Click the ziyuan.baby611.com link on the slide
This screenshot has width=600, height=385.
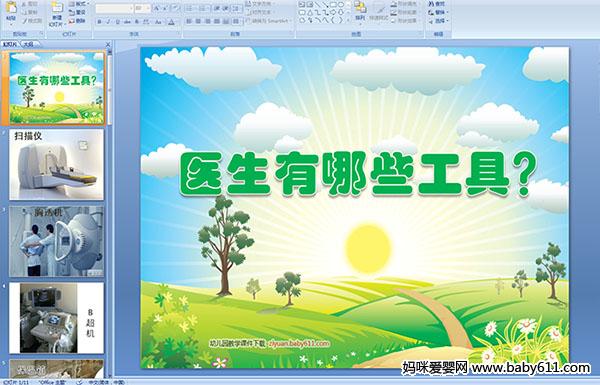point(298,343)
